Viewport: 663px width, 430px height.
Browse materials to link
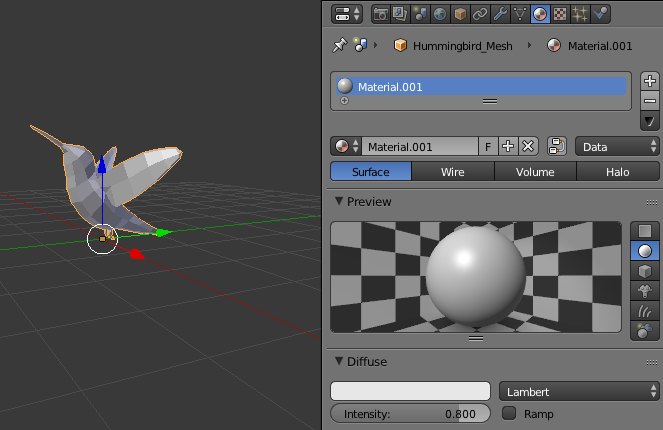(x=346, y=146)
